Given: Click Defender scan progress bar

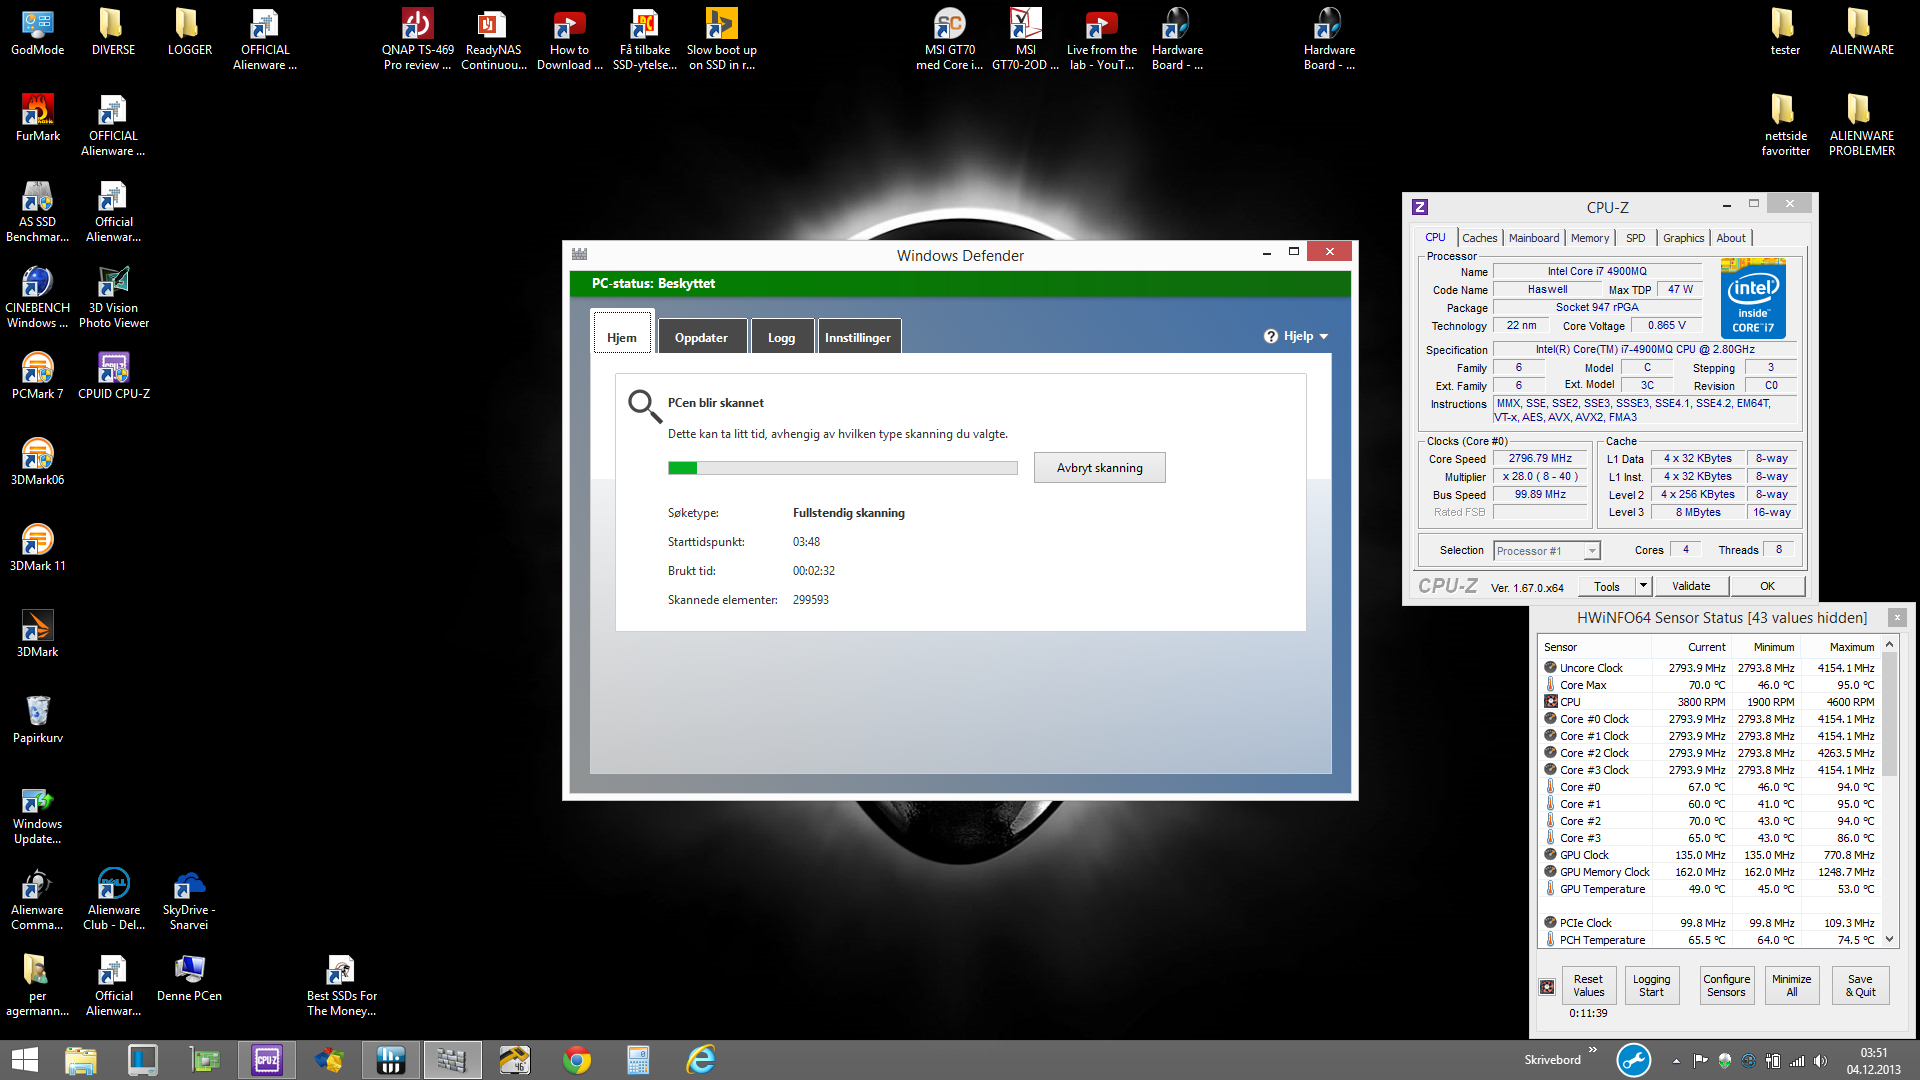Looking at the screenshot, I should coord(842,467).
